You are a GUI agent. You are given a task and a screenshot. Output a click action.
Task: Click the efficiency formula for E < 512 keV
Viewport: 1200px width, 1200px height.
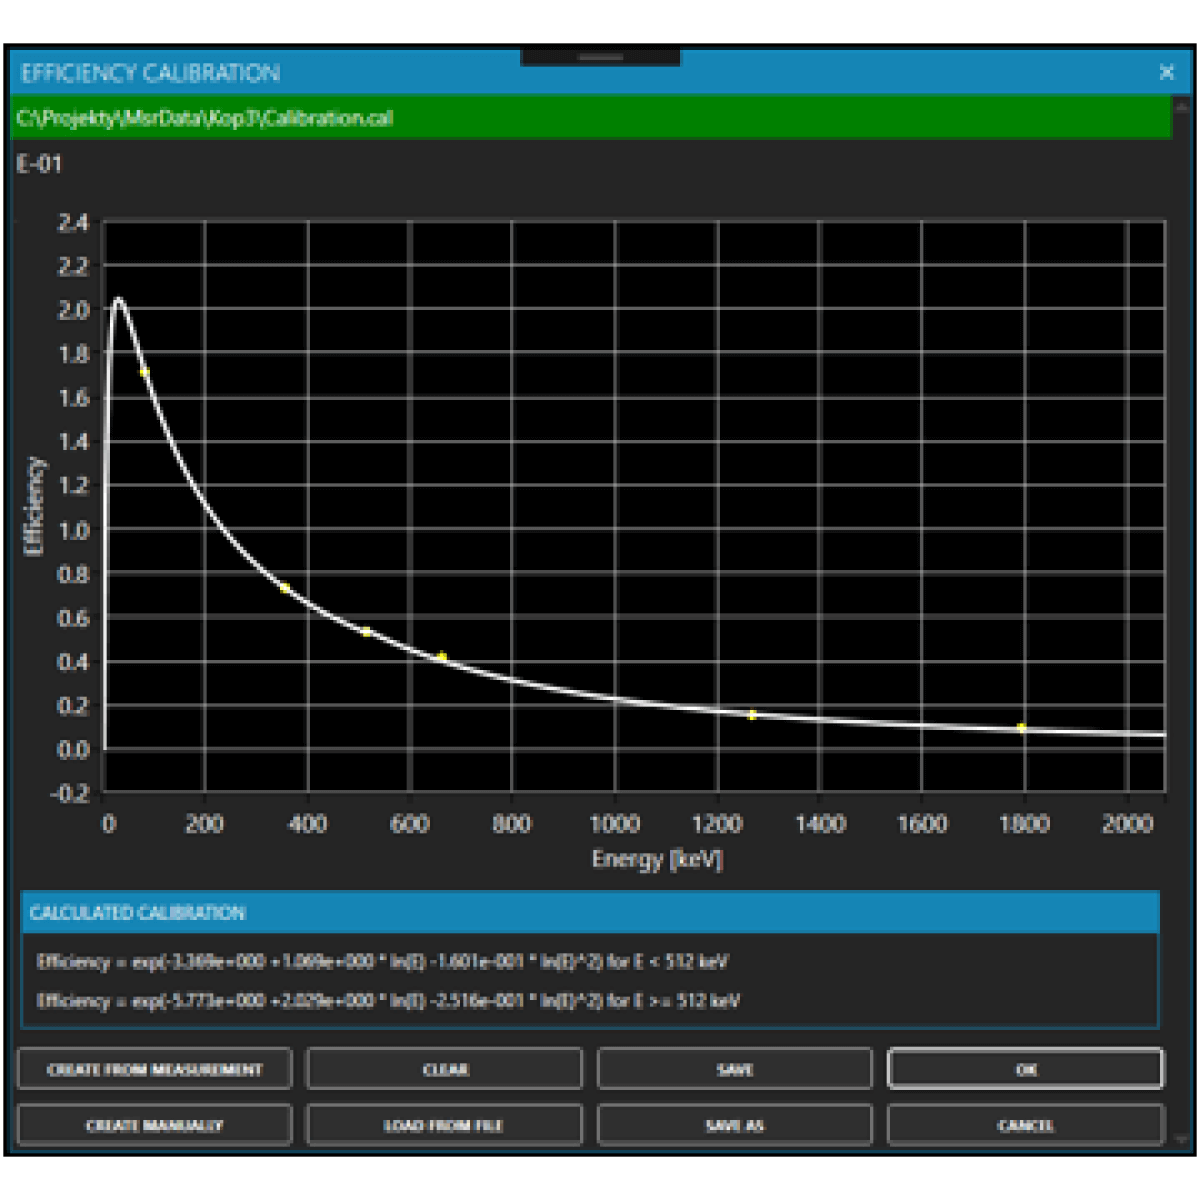tap(382, 962)
